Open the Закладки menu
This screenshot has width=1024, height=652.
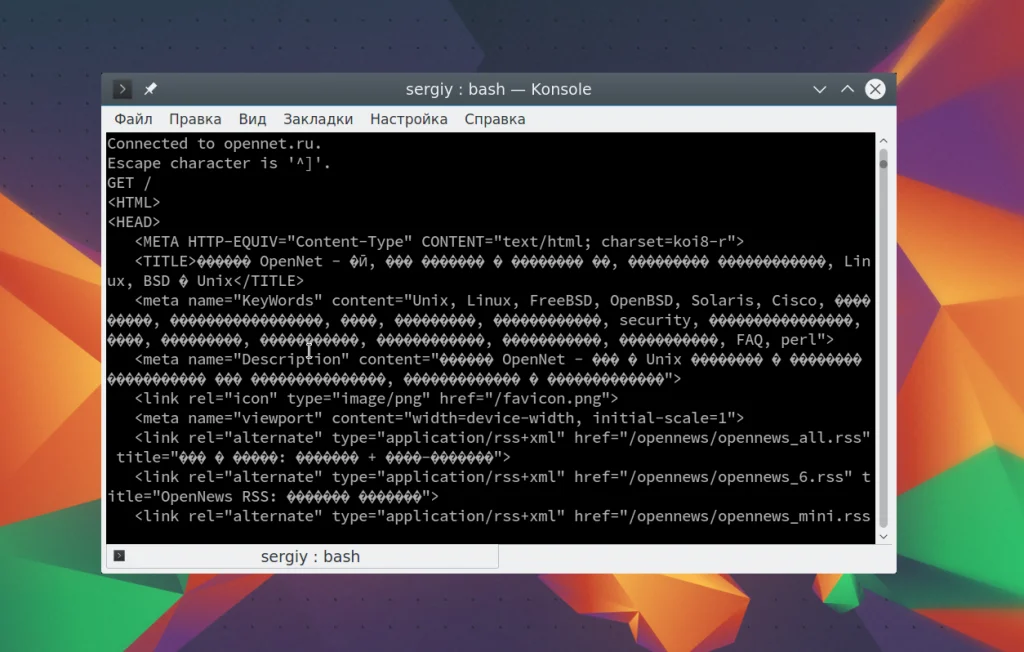click(x=318, y=119)
